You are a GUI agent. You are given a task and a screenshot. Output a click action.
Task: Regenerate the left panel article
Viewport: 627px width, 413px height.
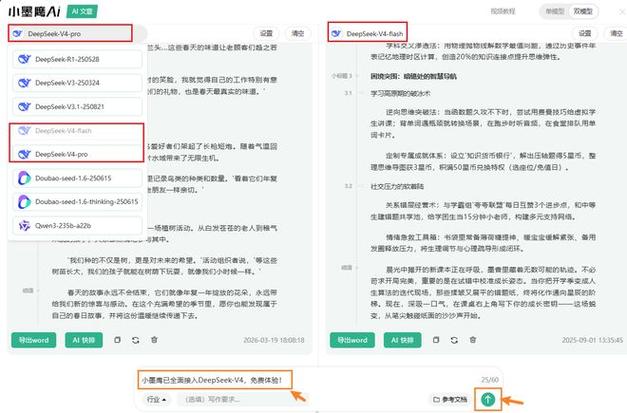tap(136, 340)
